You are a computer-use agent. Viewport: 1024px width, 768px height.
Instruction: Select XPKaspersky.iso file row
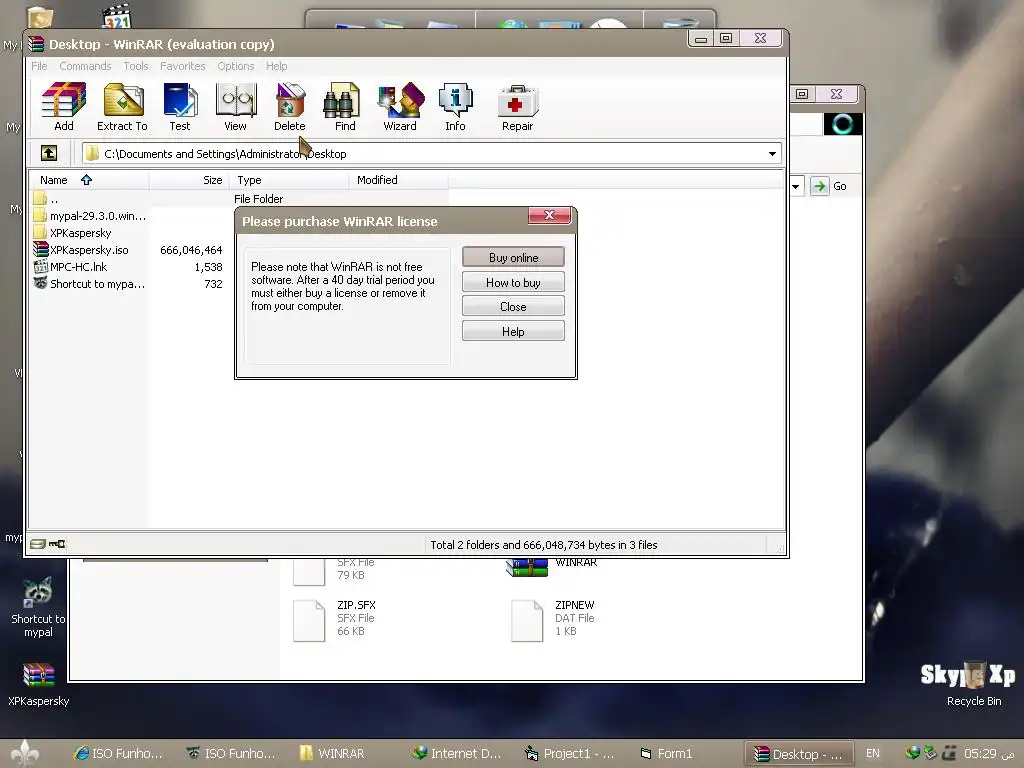coord(89,249)
